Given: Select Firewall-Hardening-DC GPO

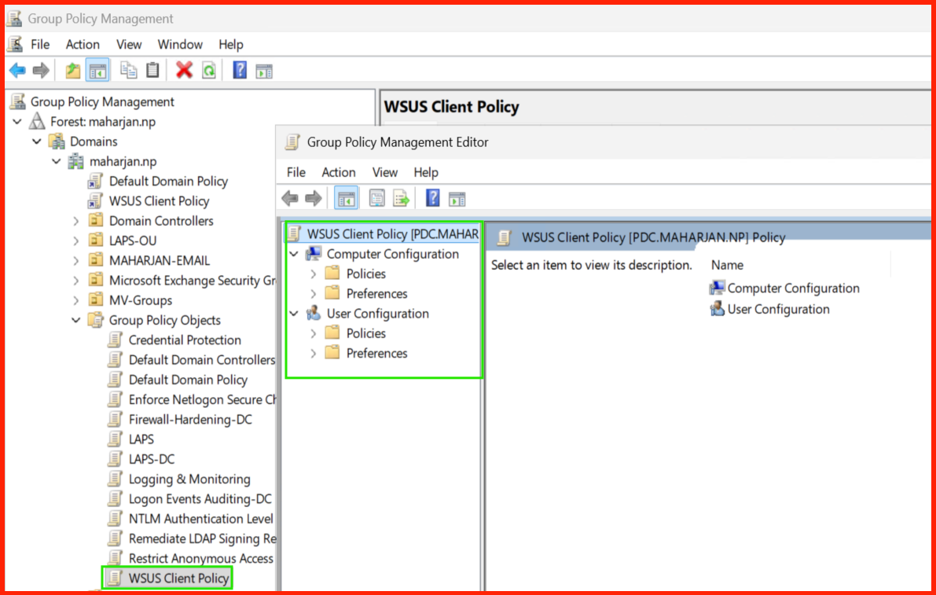Looking at the screenshot, I should [x=190, y=420].
